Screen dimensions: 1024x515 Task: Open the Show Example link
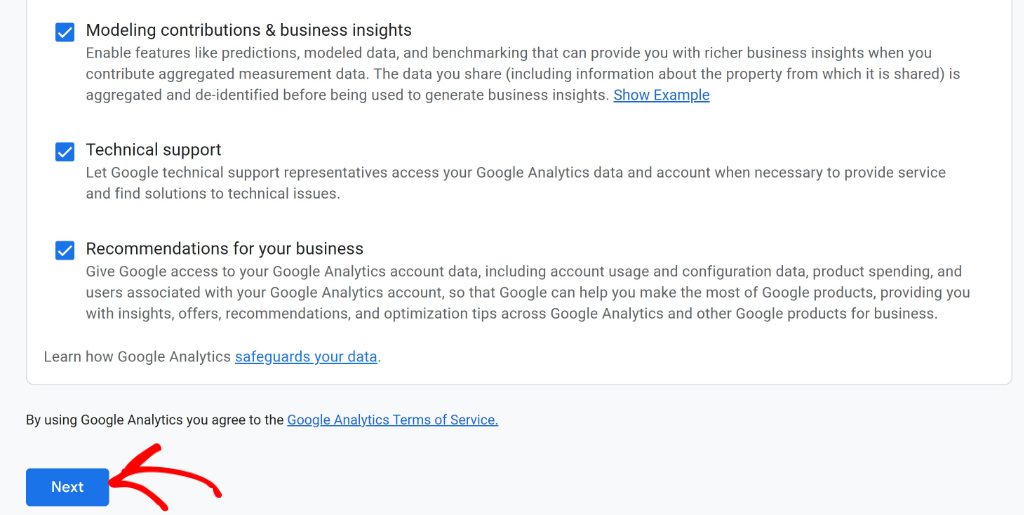(x=661, y=95)
